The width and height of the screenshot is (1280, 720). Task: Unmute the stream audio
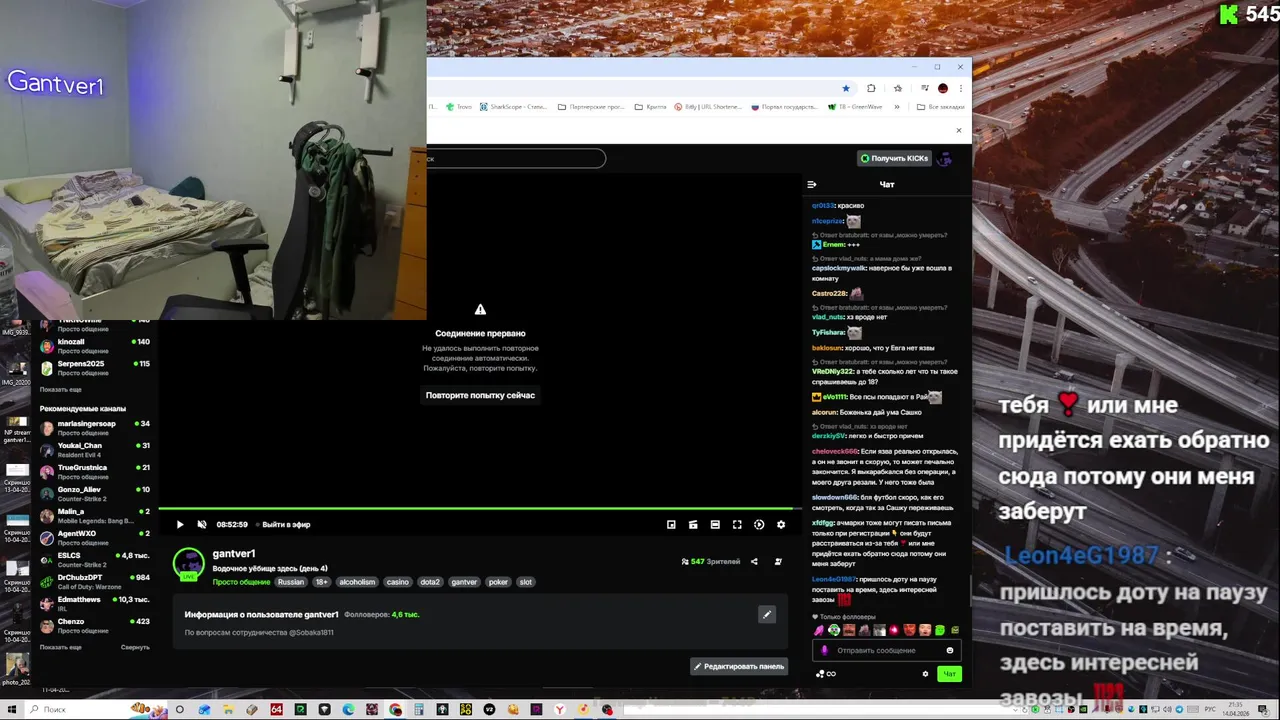click(202, 524)
